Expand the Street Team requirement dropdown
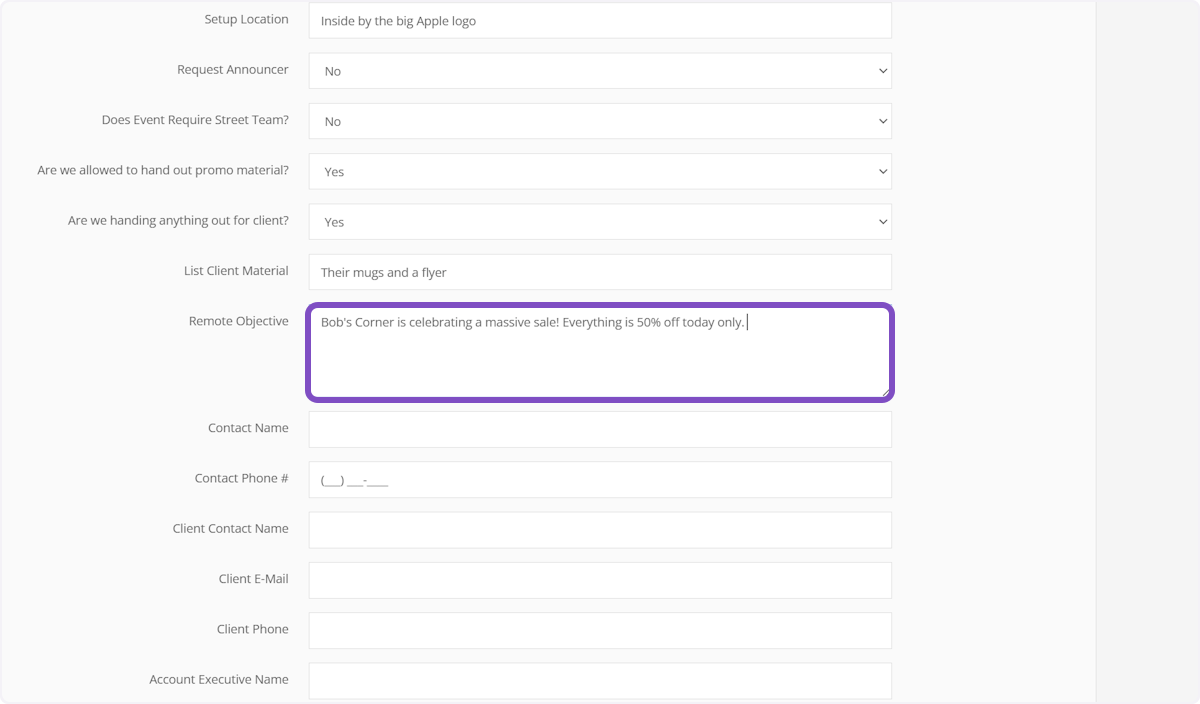Image resolution: width=1200 pixels, height=704 pixels. click(x=600, y=121)
